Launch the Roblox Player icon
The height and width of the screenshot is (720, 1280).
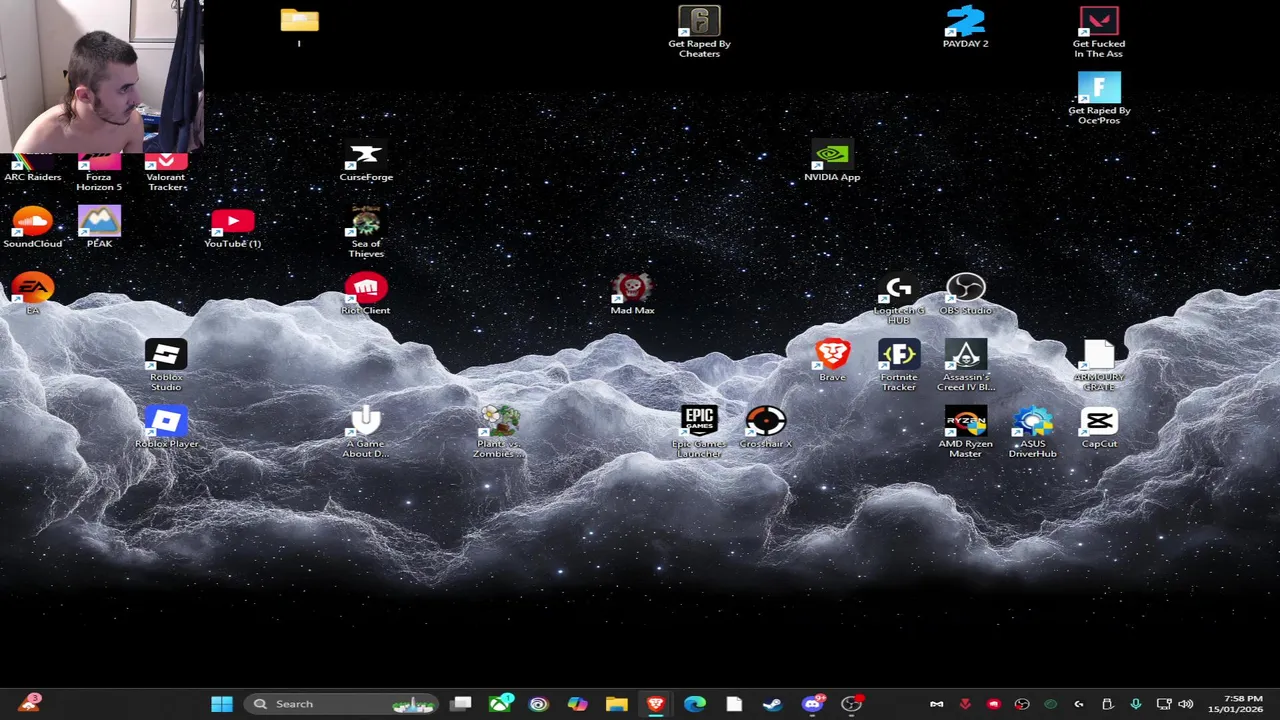[166, 428]
